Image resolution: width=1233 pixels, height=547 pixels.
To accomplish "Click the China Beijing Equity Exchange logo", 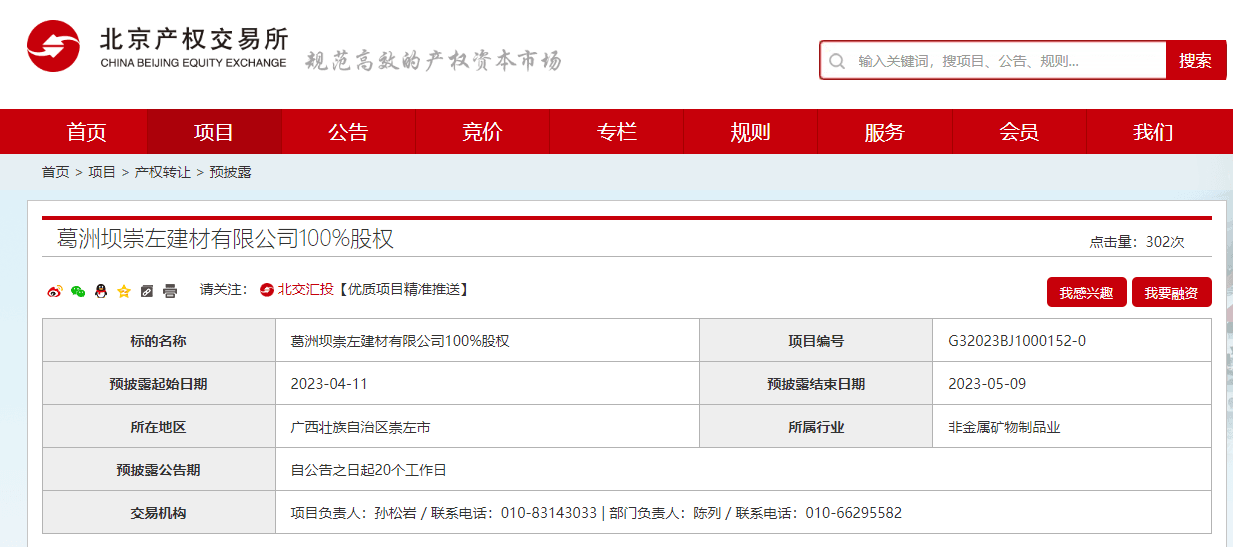I will click(157, 47).
